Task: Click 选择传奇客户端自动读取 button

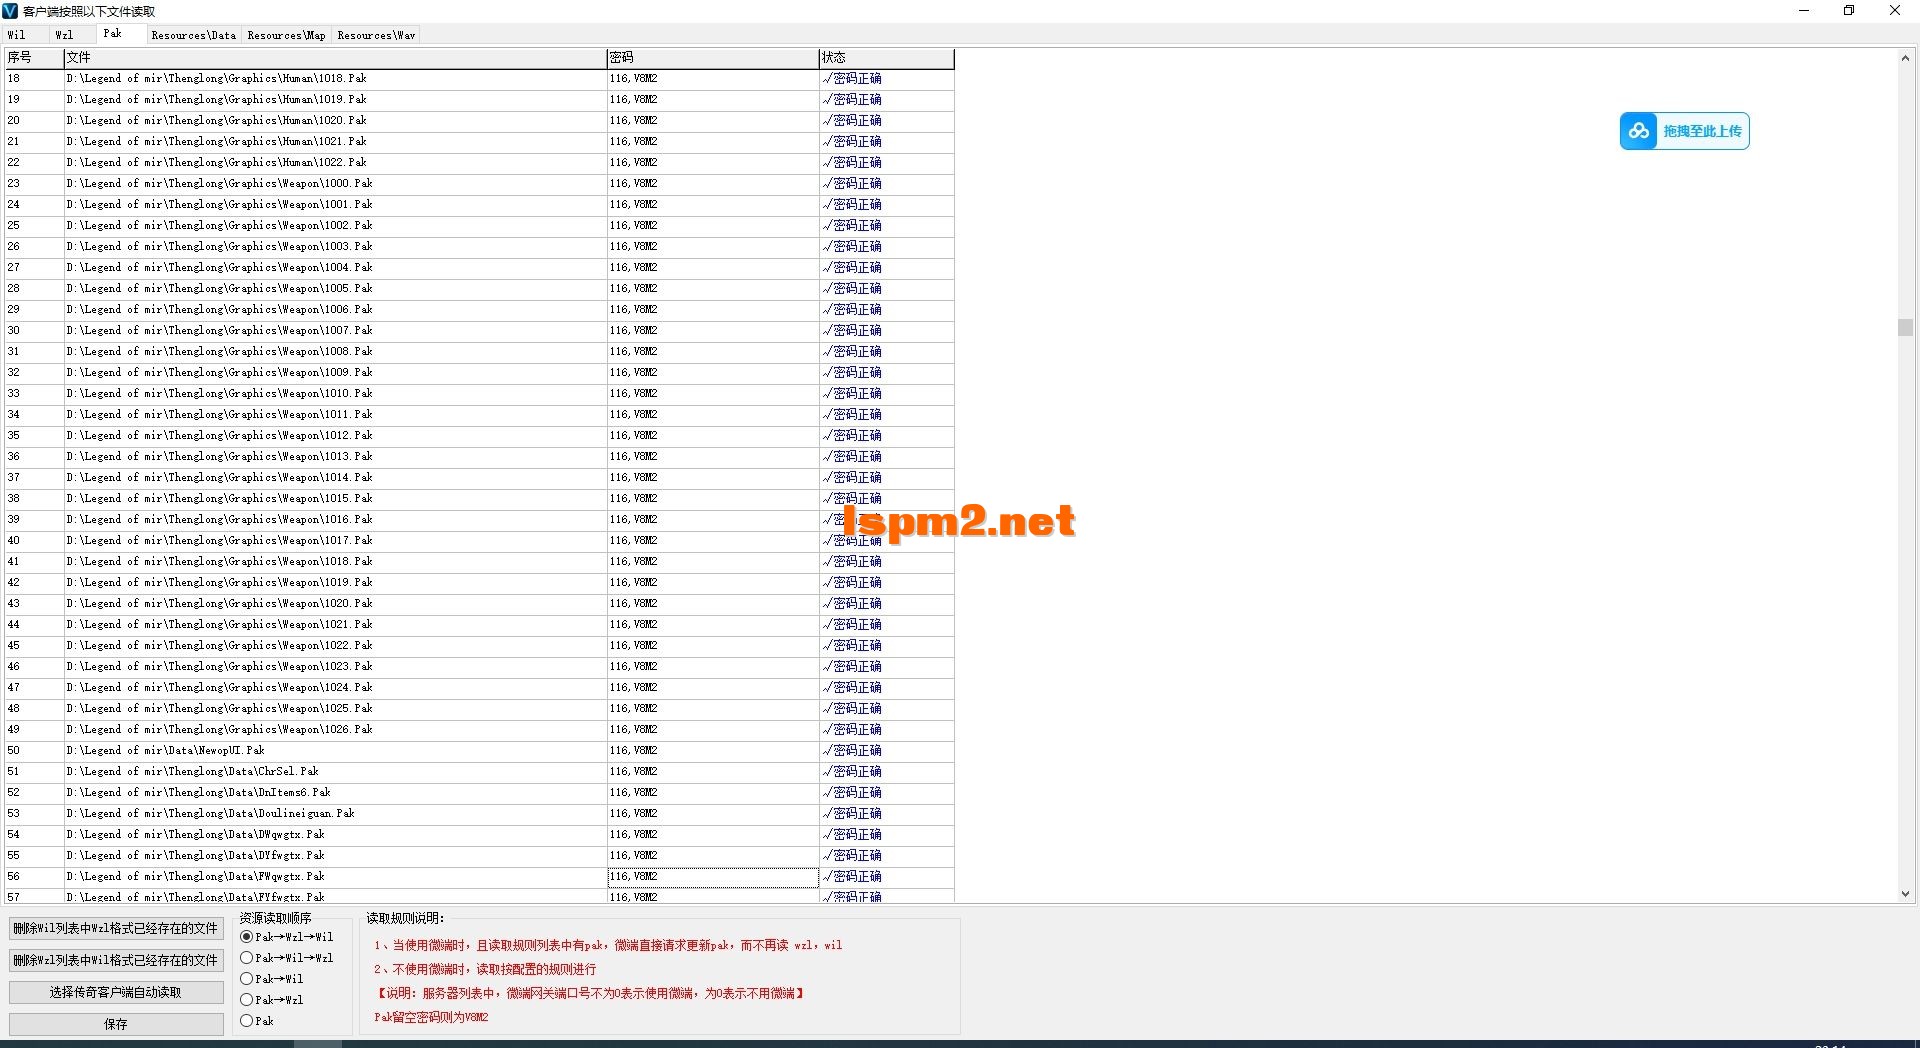Action: click(x=116, y=992)
